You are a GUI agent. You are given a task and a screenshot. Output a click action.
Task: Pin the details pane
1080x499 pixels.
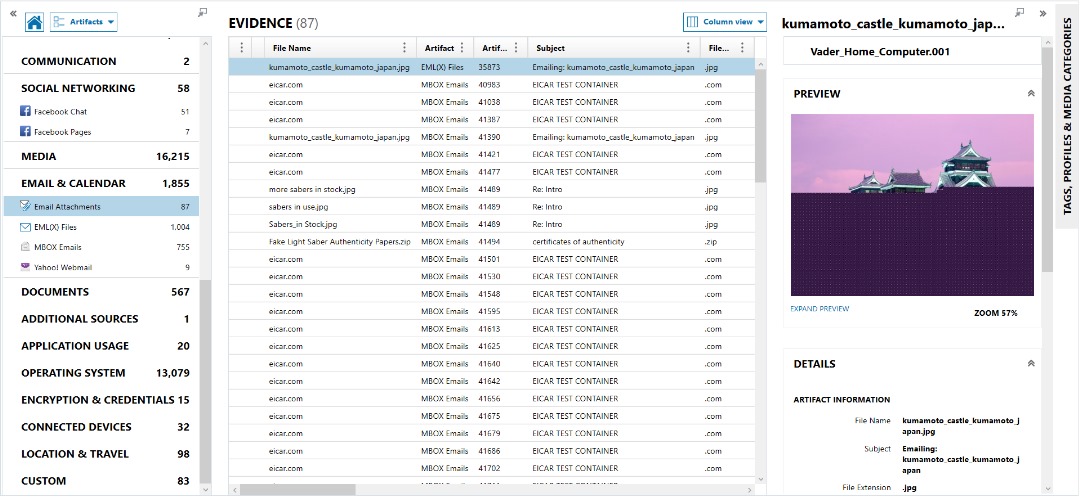click(1020, 12)
